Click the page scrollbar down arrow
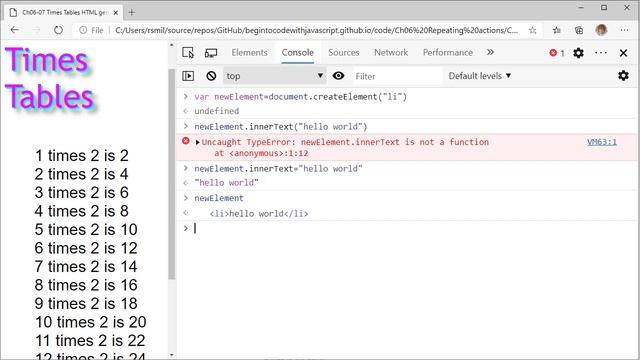 pos(172,355)
